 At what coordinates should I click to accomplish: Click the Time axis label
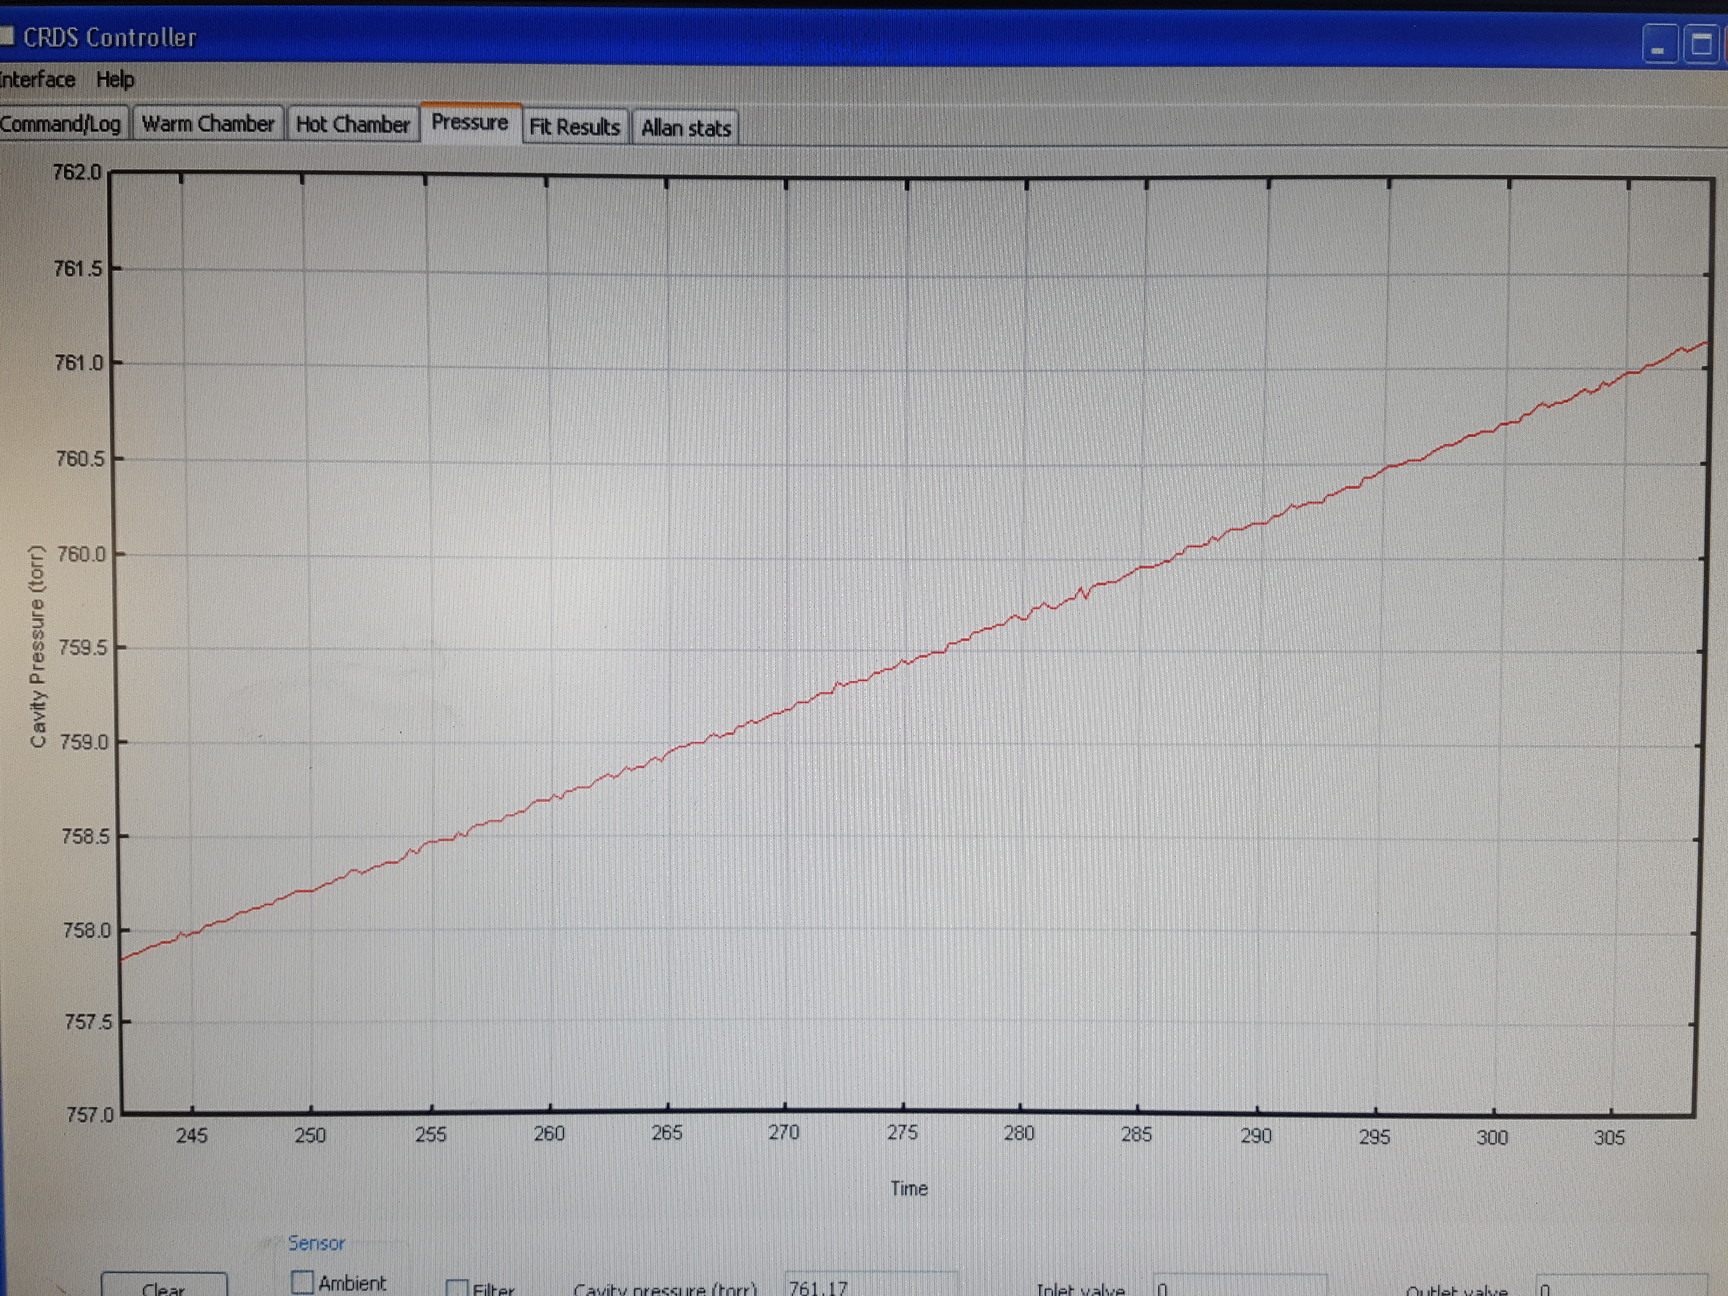908,1188
